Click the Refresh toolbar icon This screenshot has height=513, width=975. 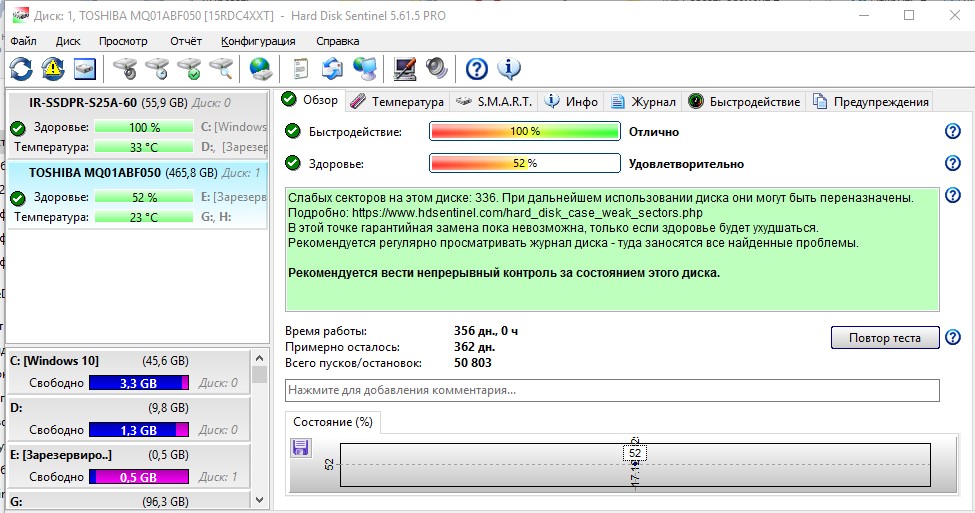click(21, 68)
